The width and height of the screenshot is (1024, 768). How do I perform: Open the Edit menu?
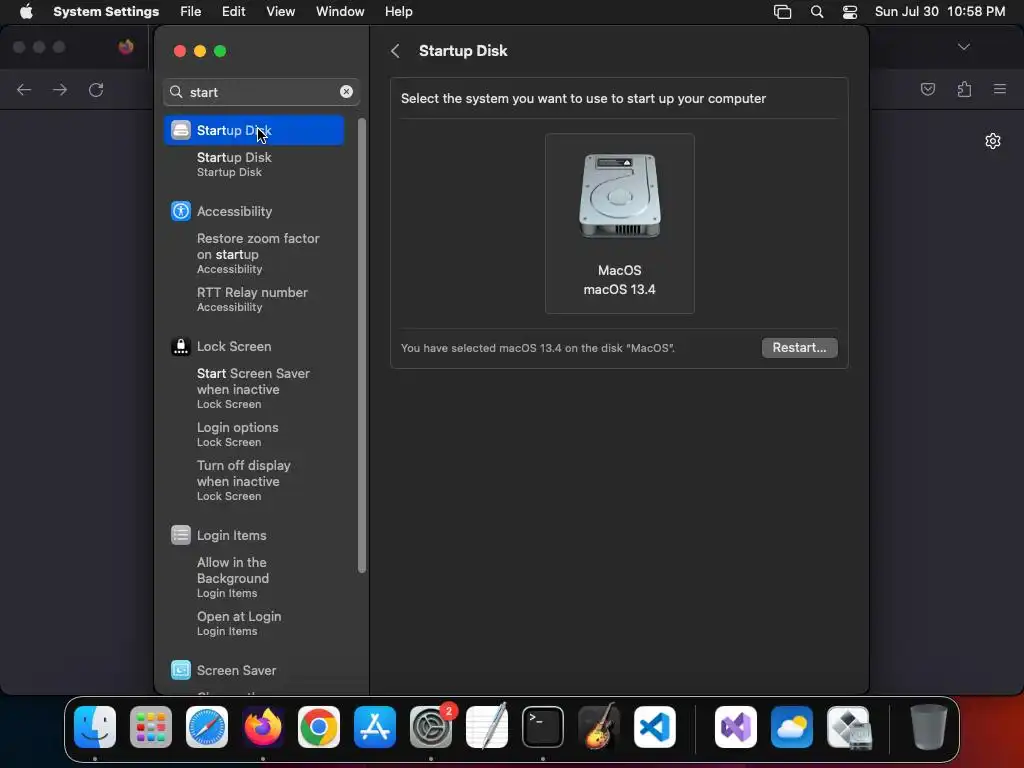[233, 12]
